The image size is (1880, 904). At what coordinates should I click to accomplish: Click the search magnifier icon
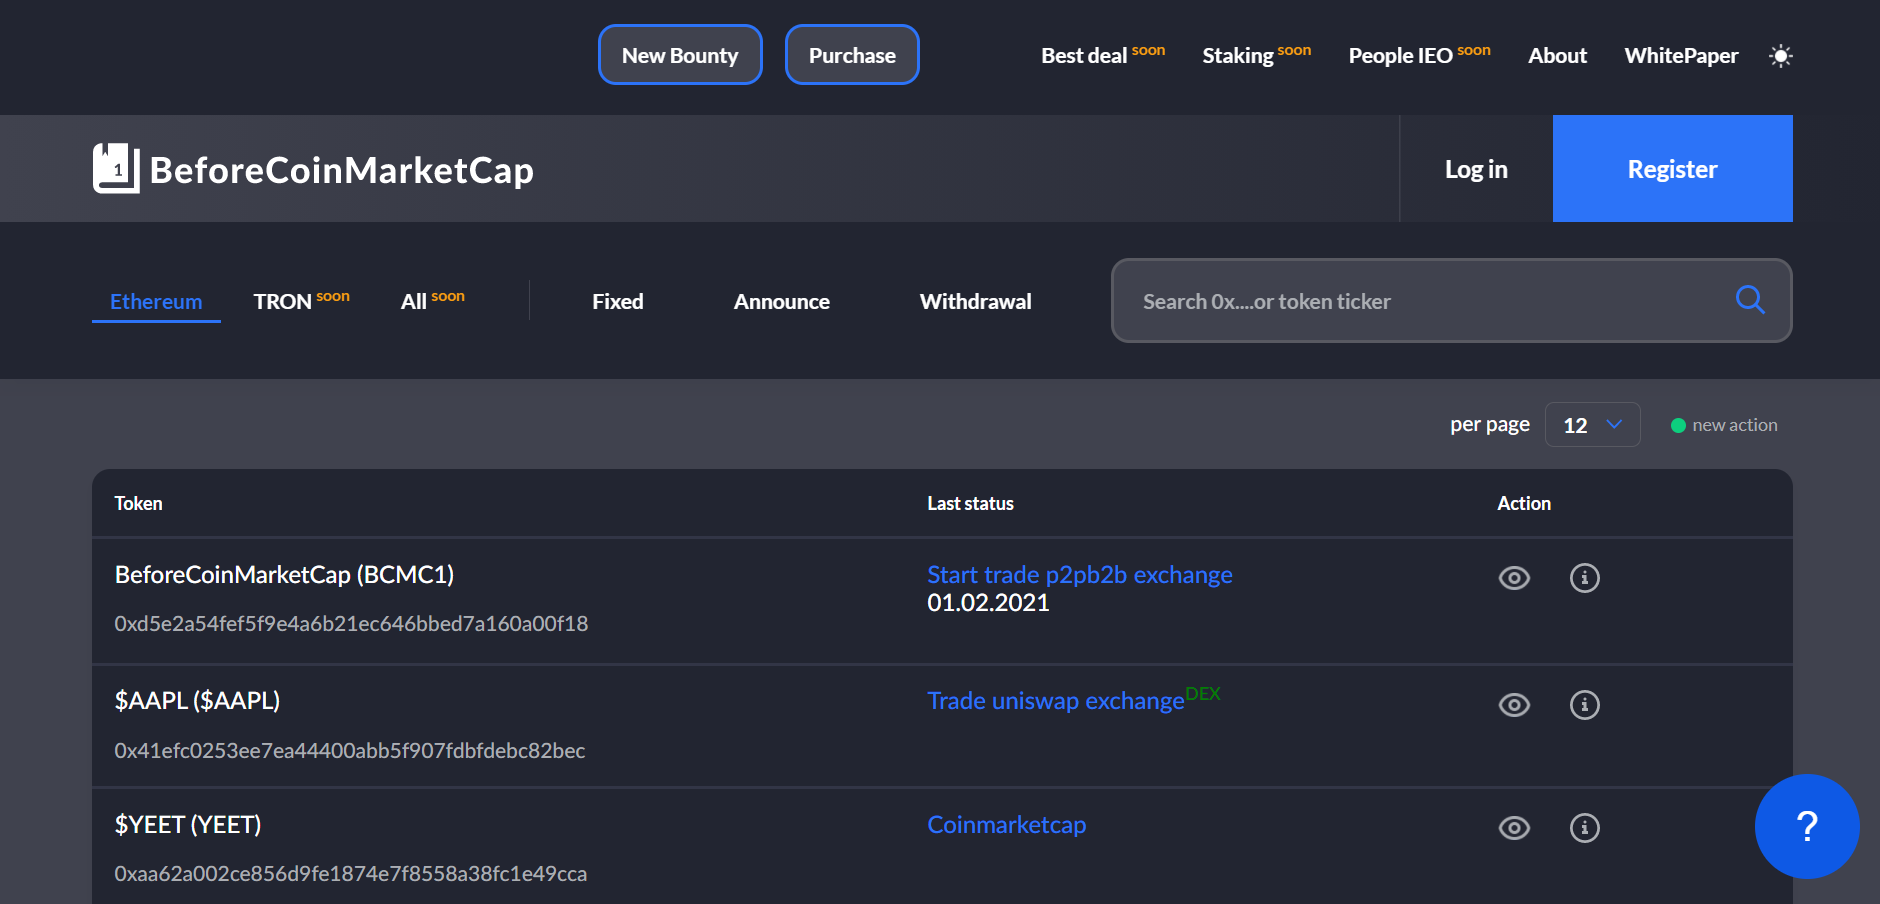point(1750,300)
